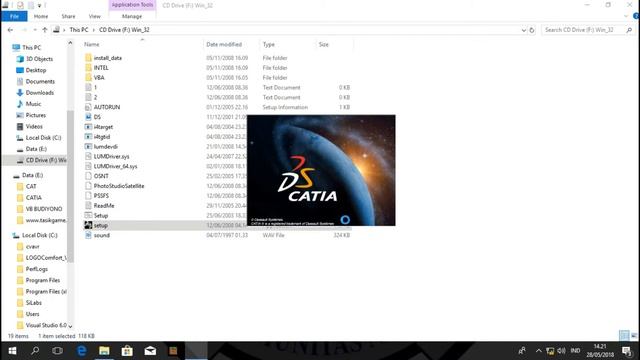Show hidden system tray icons
This screenshot has width=640, height=360.
click(539, 351)
